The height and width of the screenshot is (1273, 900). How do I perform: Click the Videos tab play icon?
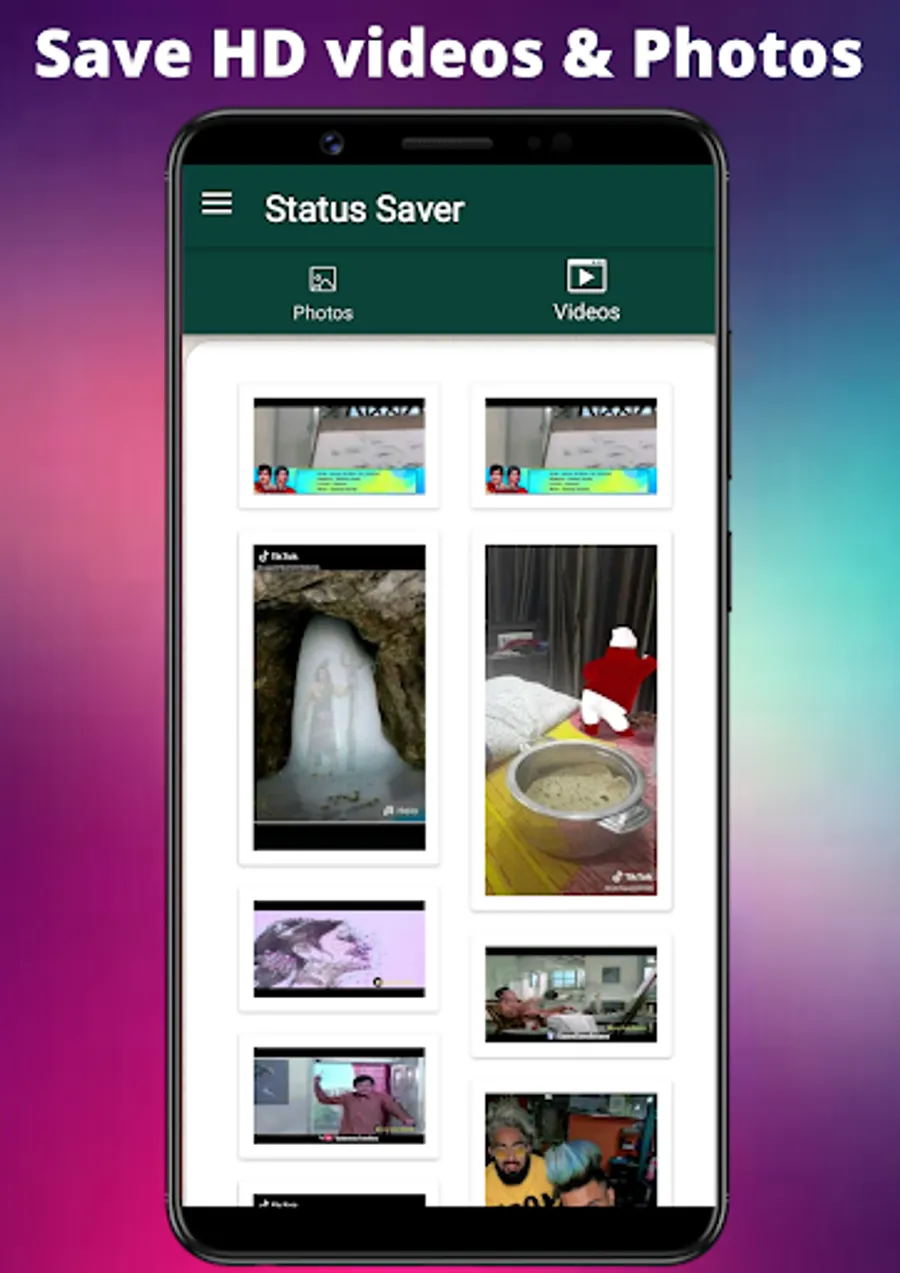(x=587, y=275)
